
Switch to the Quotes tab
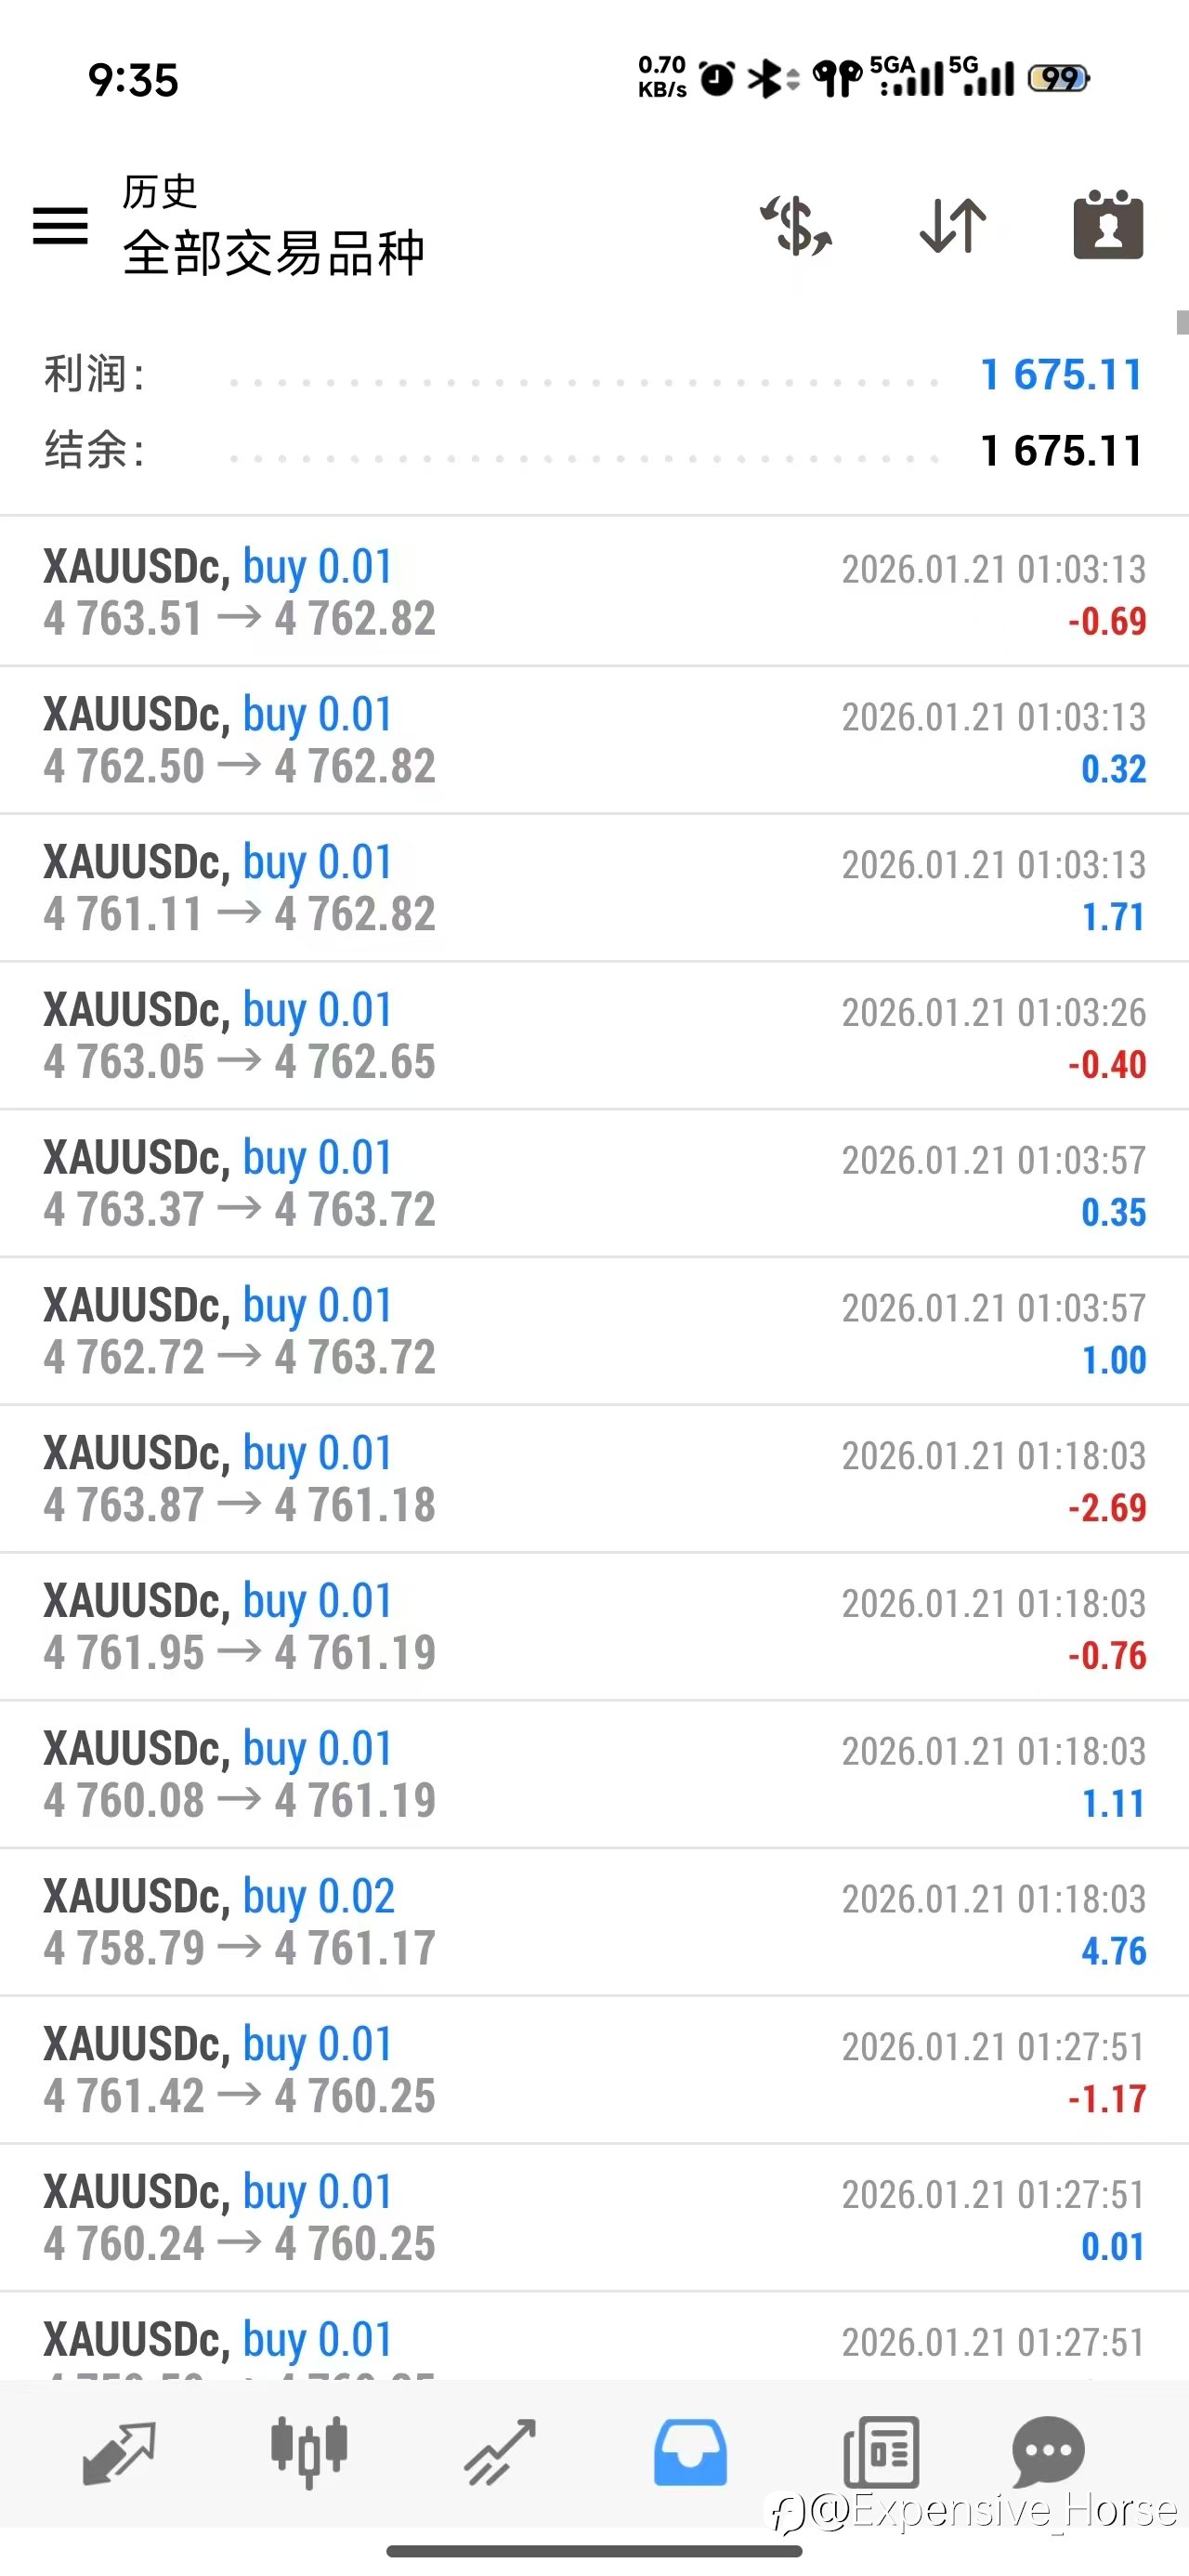click(119, 2453)
